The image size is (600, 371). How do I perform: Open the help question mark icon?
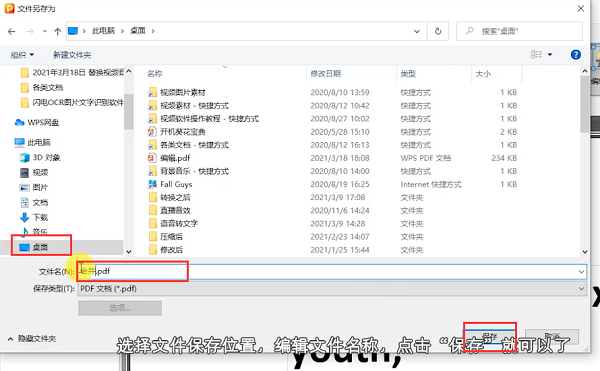(576, 55)
